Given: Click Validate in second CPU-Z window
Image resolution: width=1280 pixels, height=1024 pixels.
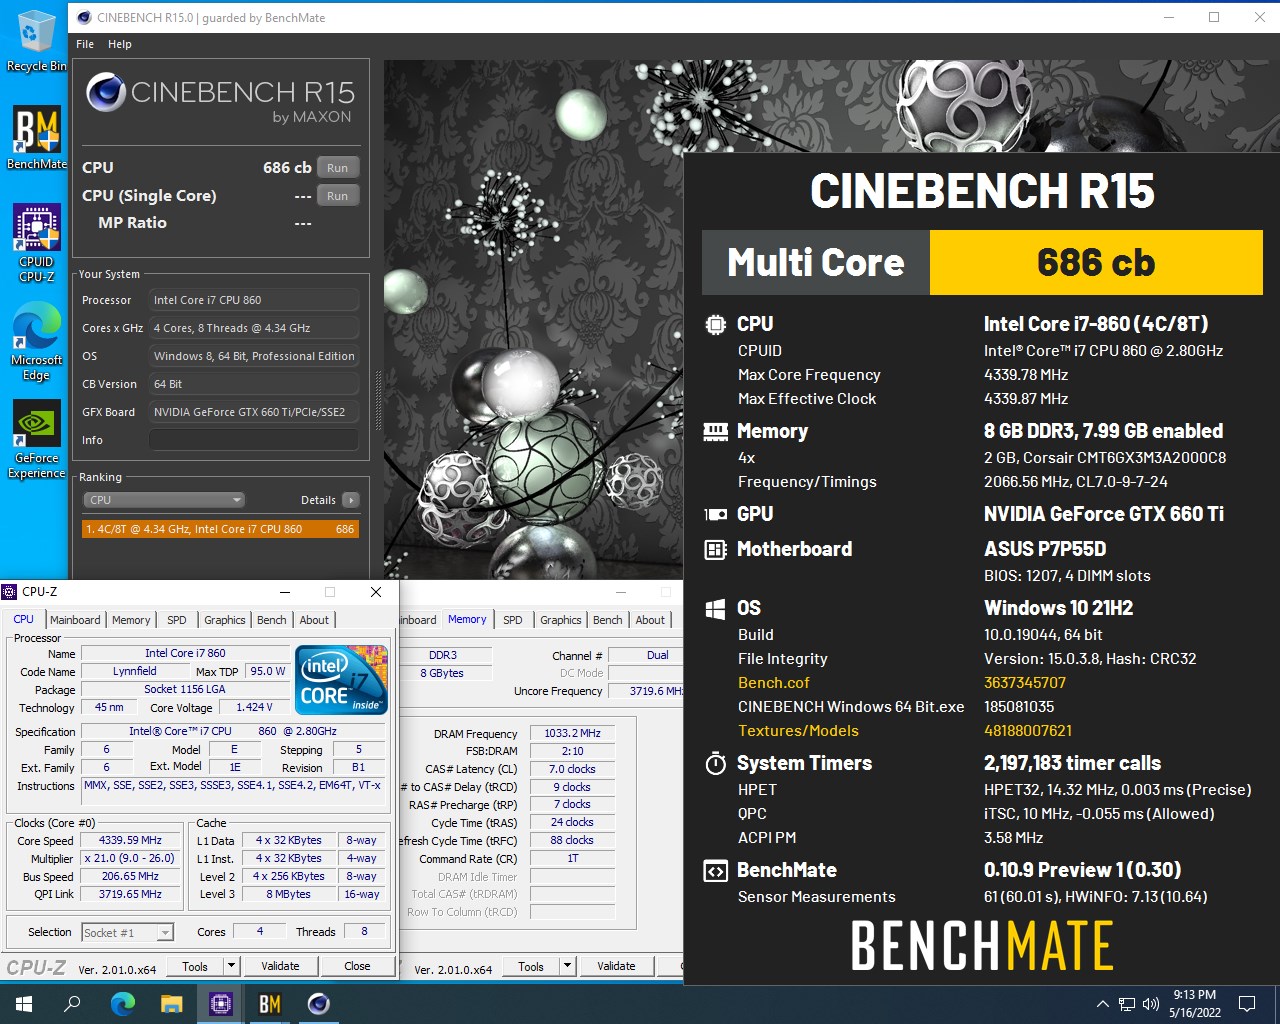Looking at the screenshot, I should point(616,966).
